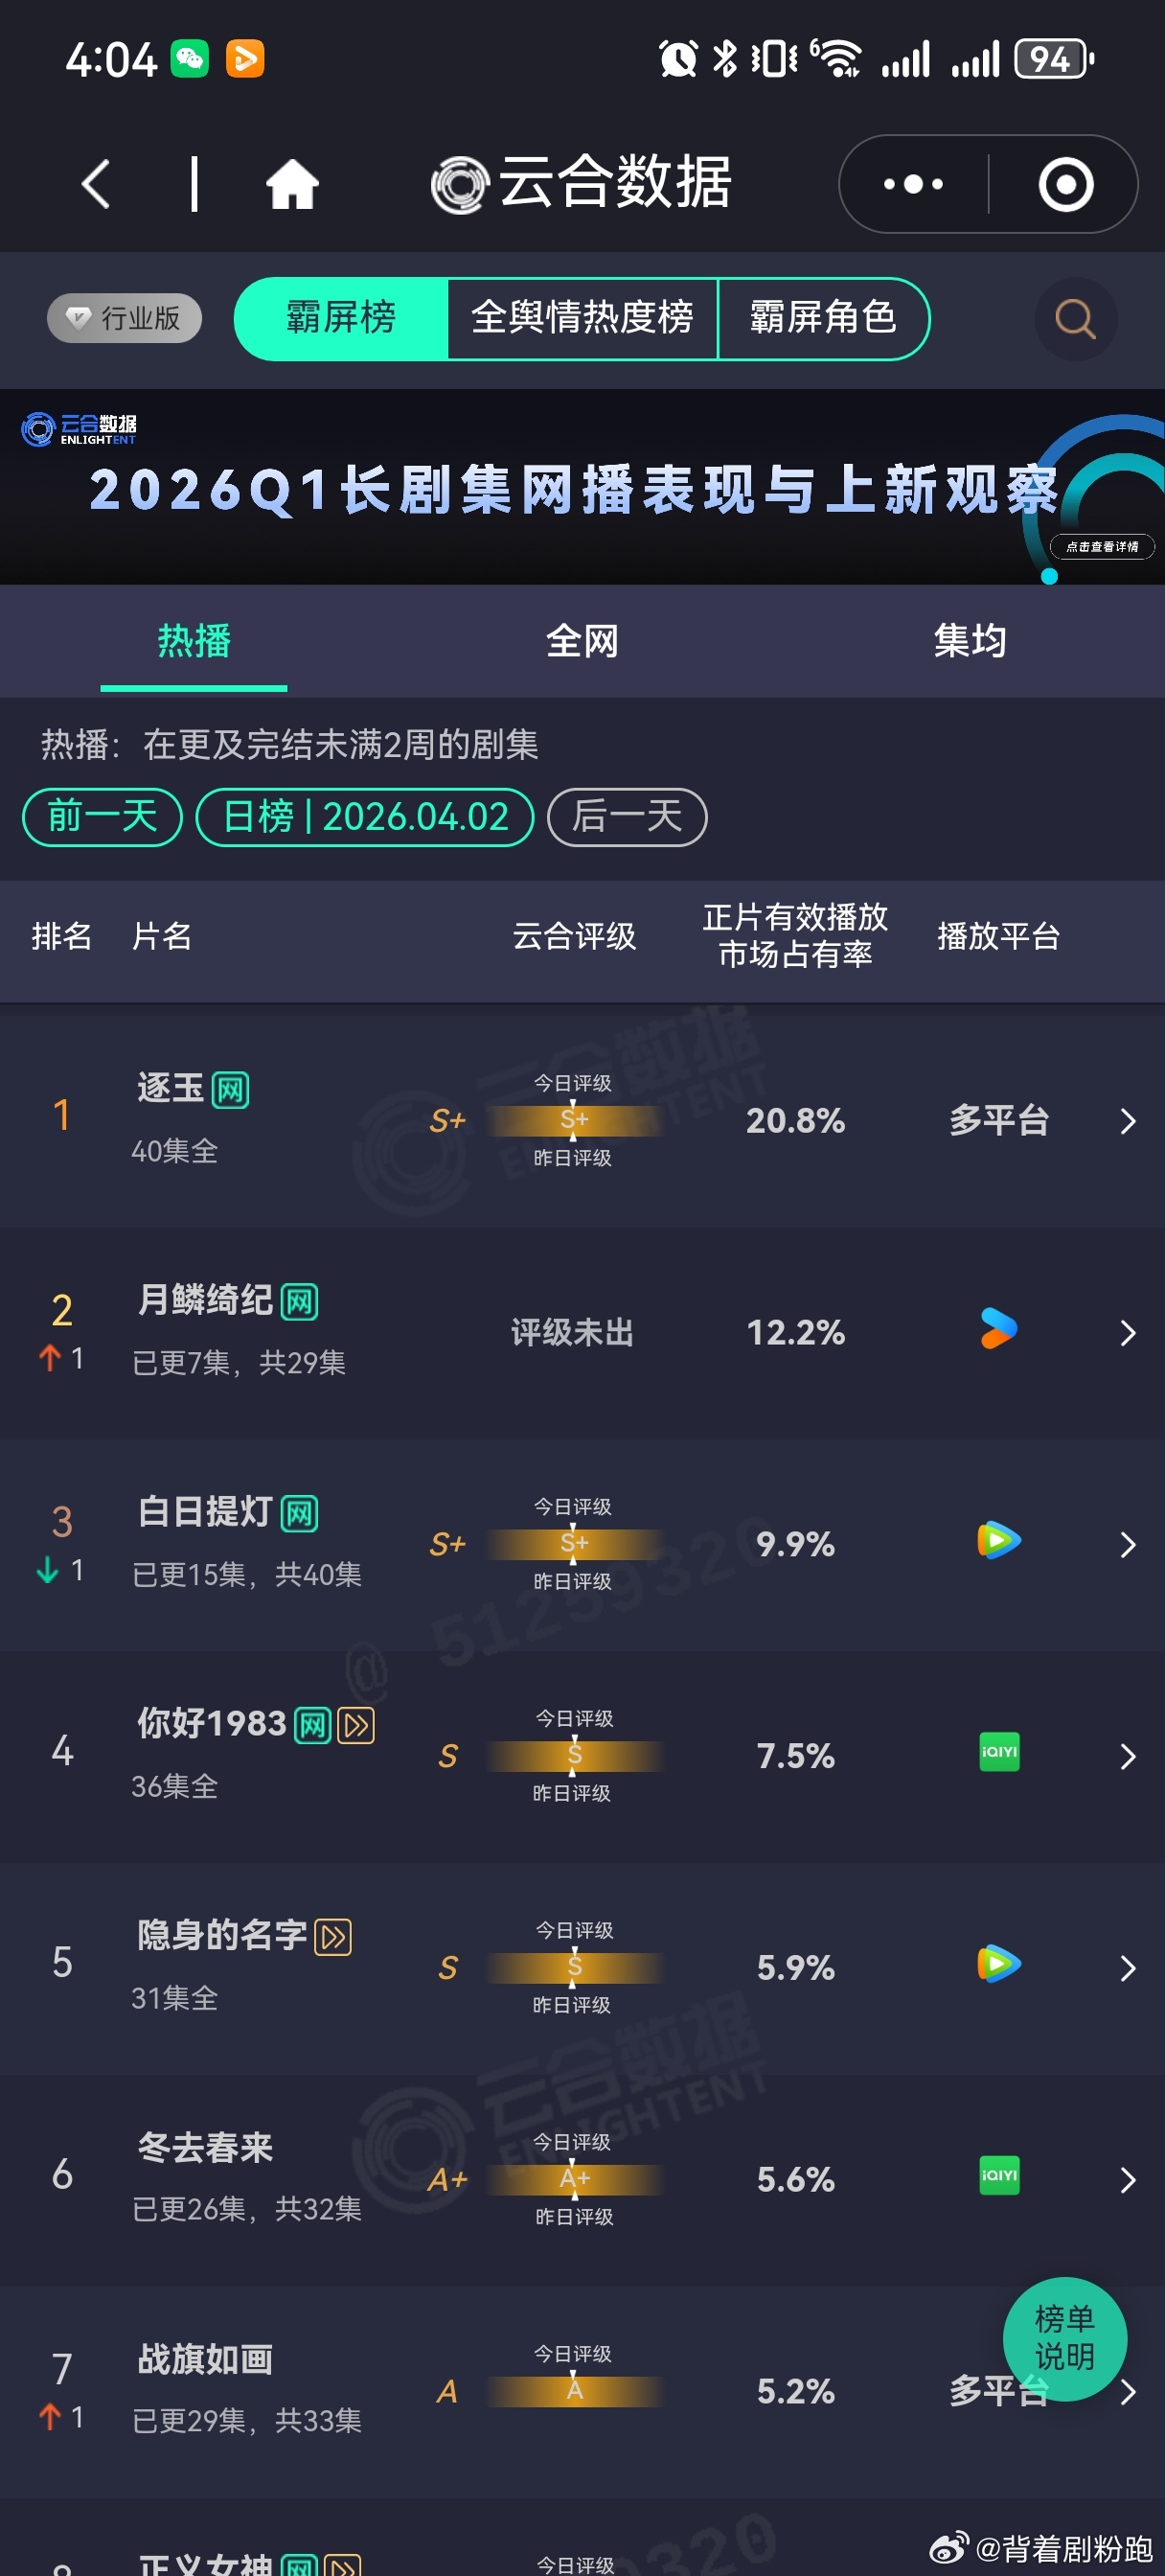Click 后一天 to view the next day
The height and width of the screenshot is (2576, 1165).
[x=626, y=817]
